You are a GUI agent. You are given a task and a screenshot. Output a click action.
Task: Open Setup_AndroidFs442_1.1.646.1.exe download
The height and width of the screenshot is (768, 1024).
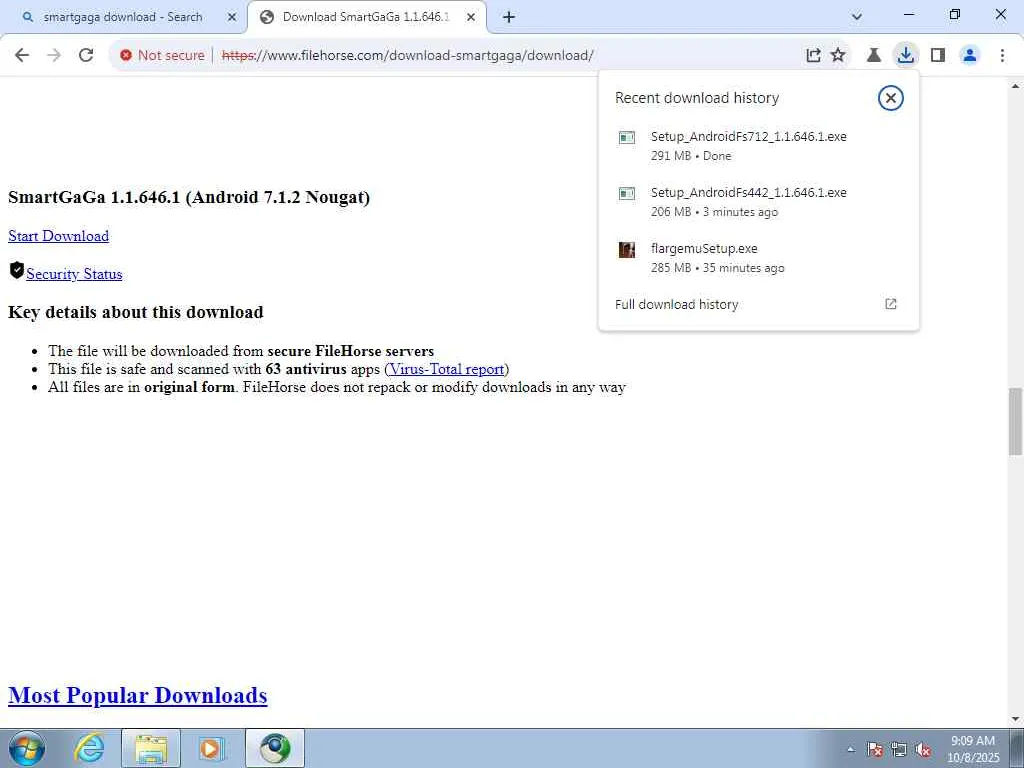(x=758, y=202)
